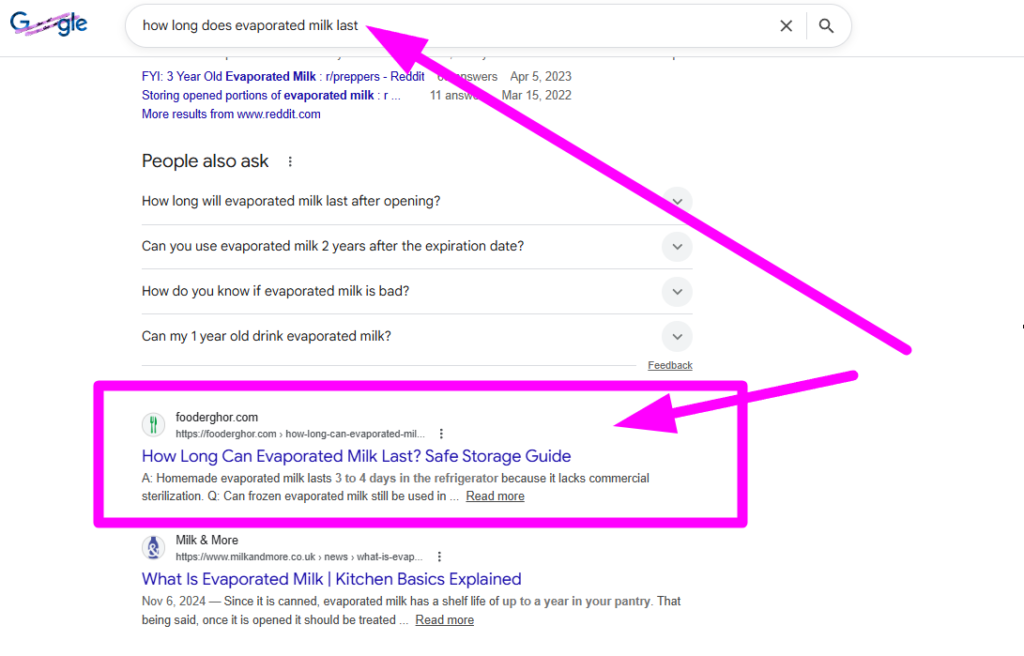This screenshot has width=1024, height=656.
Task: Click the Google logo
Action: coord(48,24)
